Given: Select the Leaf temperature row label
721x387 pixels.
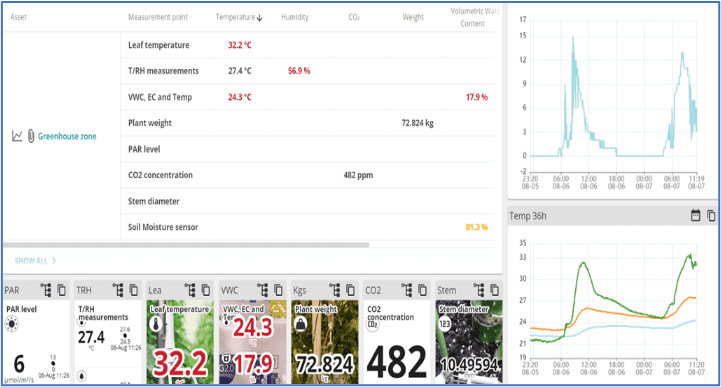Looking at the screenshot, I should tap(159, 45).
